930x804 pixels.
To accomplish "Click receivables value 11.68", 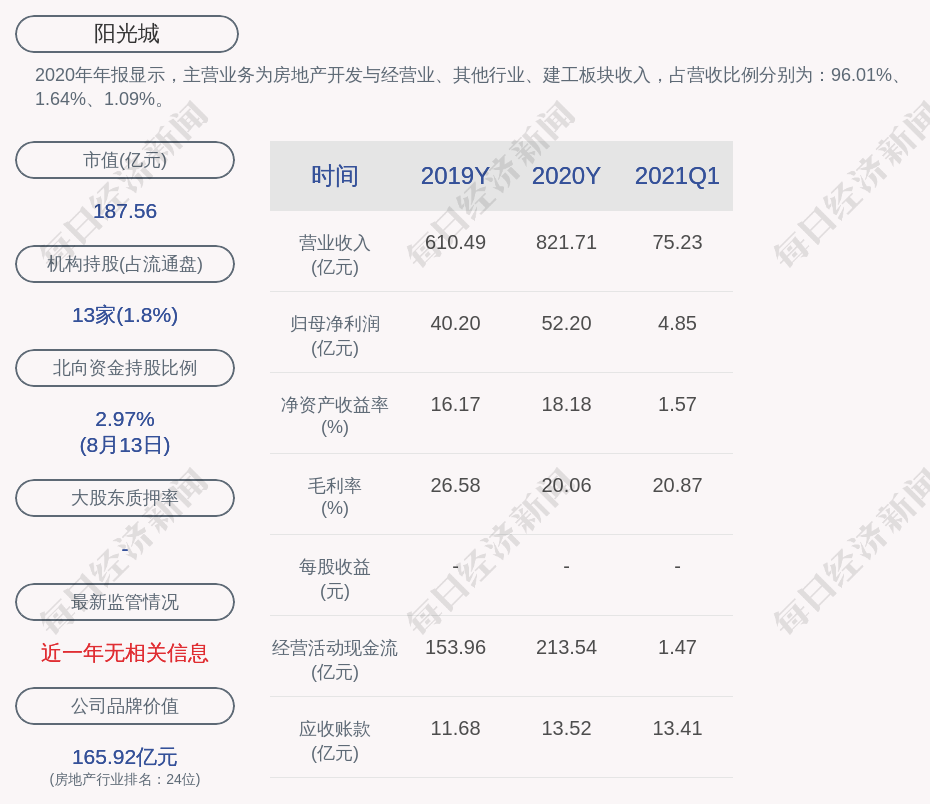I will click(455, 728).
